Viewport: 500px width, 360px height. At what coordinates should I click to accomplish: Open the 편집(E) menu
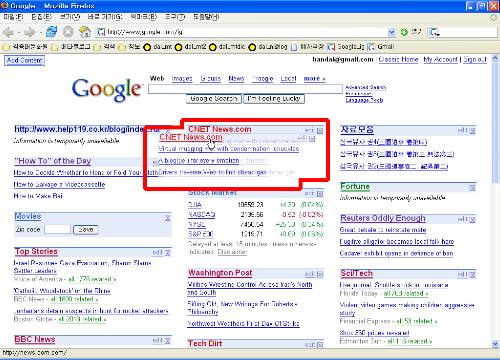click(42, 17)
